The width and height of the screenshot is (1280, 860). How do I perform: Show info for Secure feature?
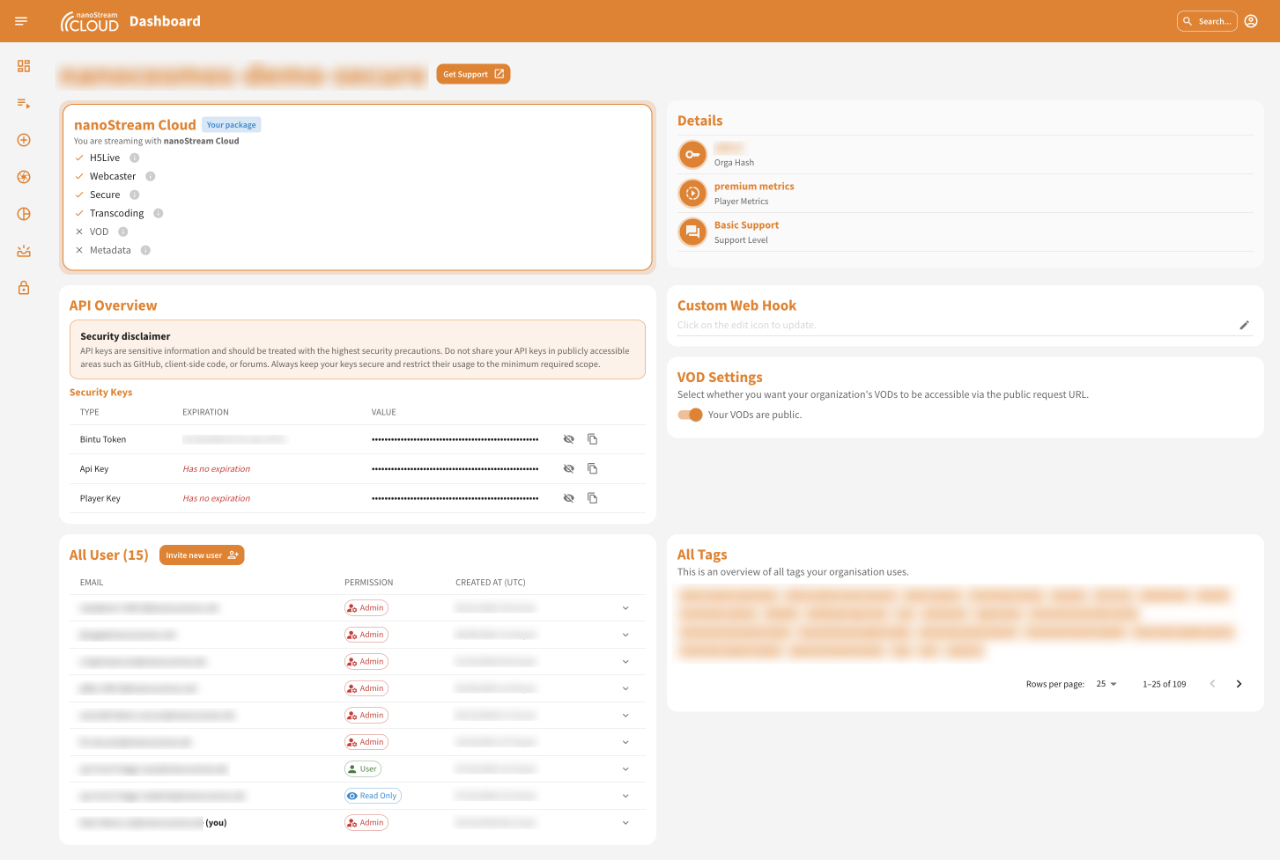click(x=134, y=195)
